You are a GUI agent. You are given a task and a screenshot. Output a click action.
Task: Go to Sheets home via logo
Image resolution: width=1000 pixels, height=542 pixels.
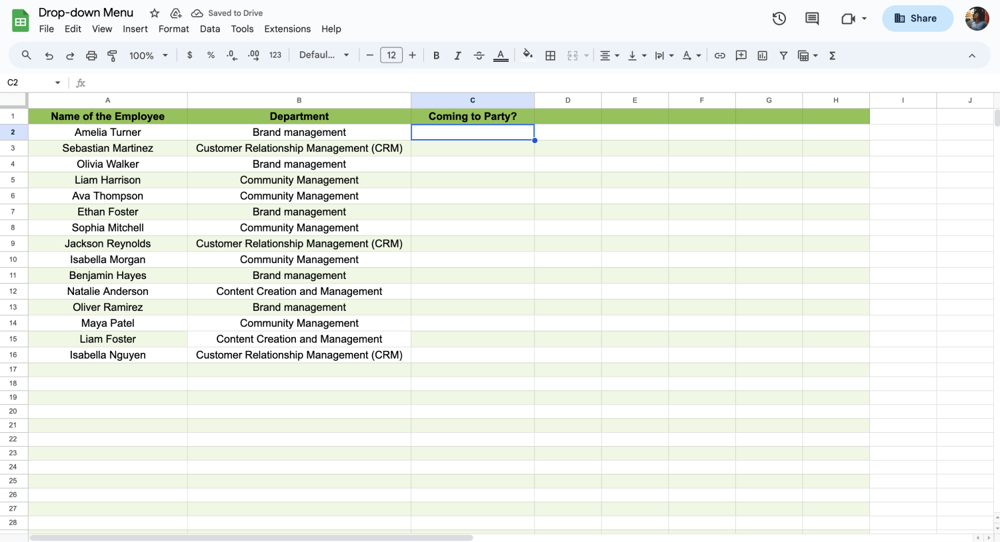[20, 20]
